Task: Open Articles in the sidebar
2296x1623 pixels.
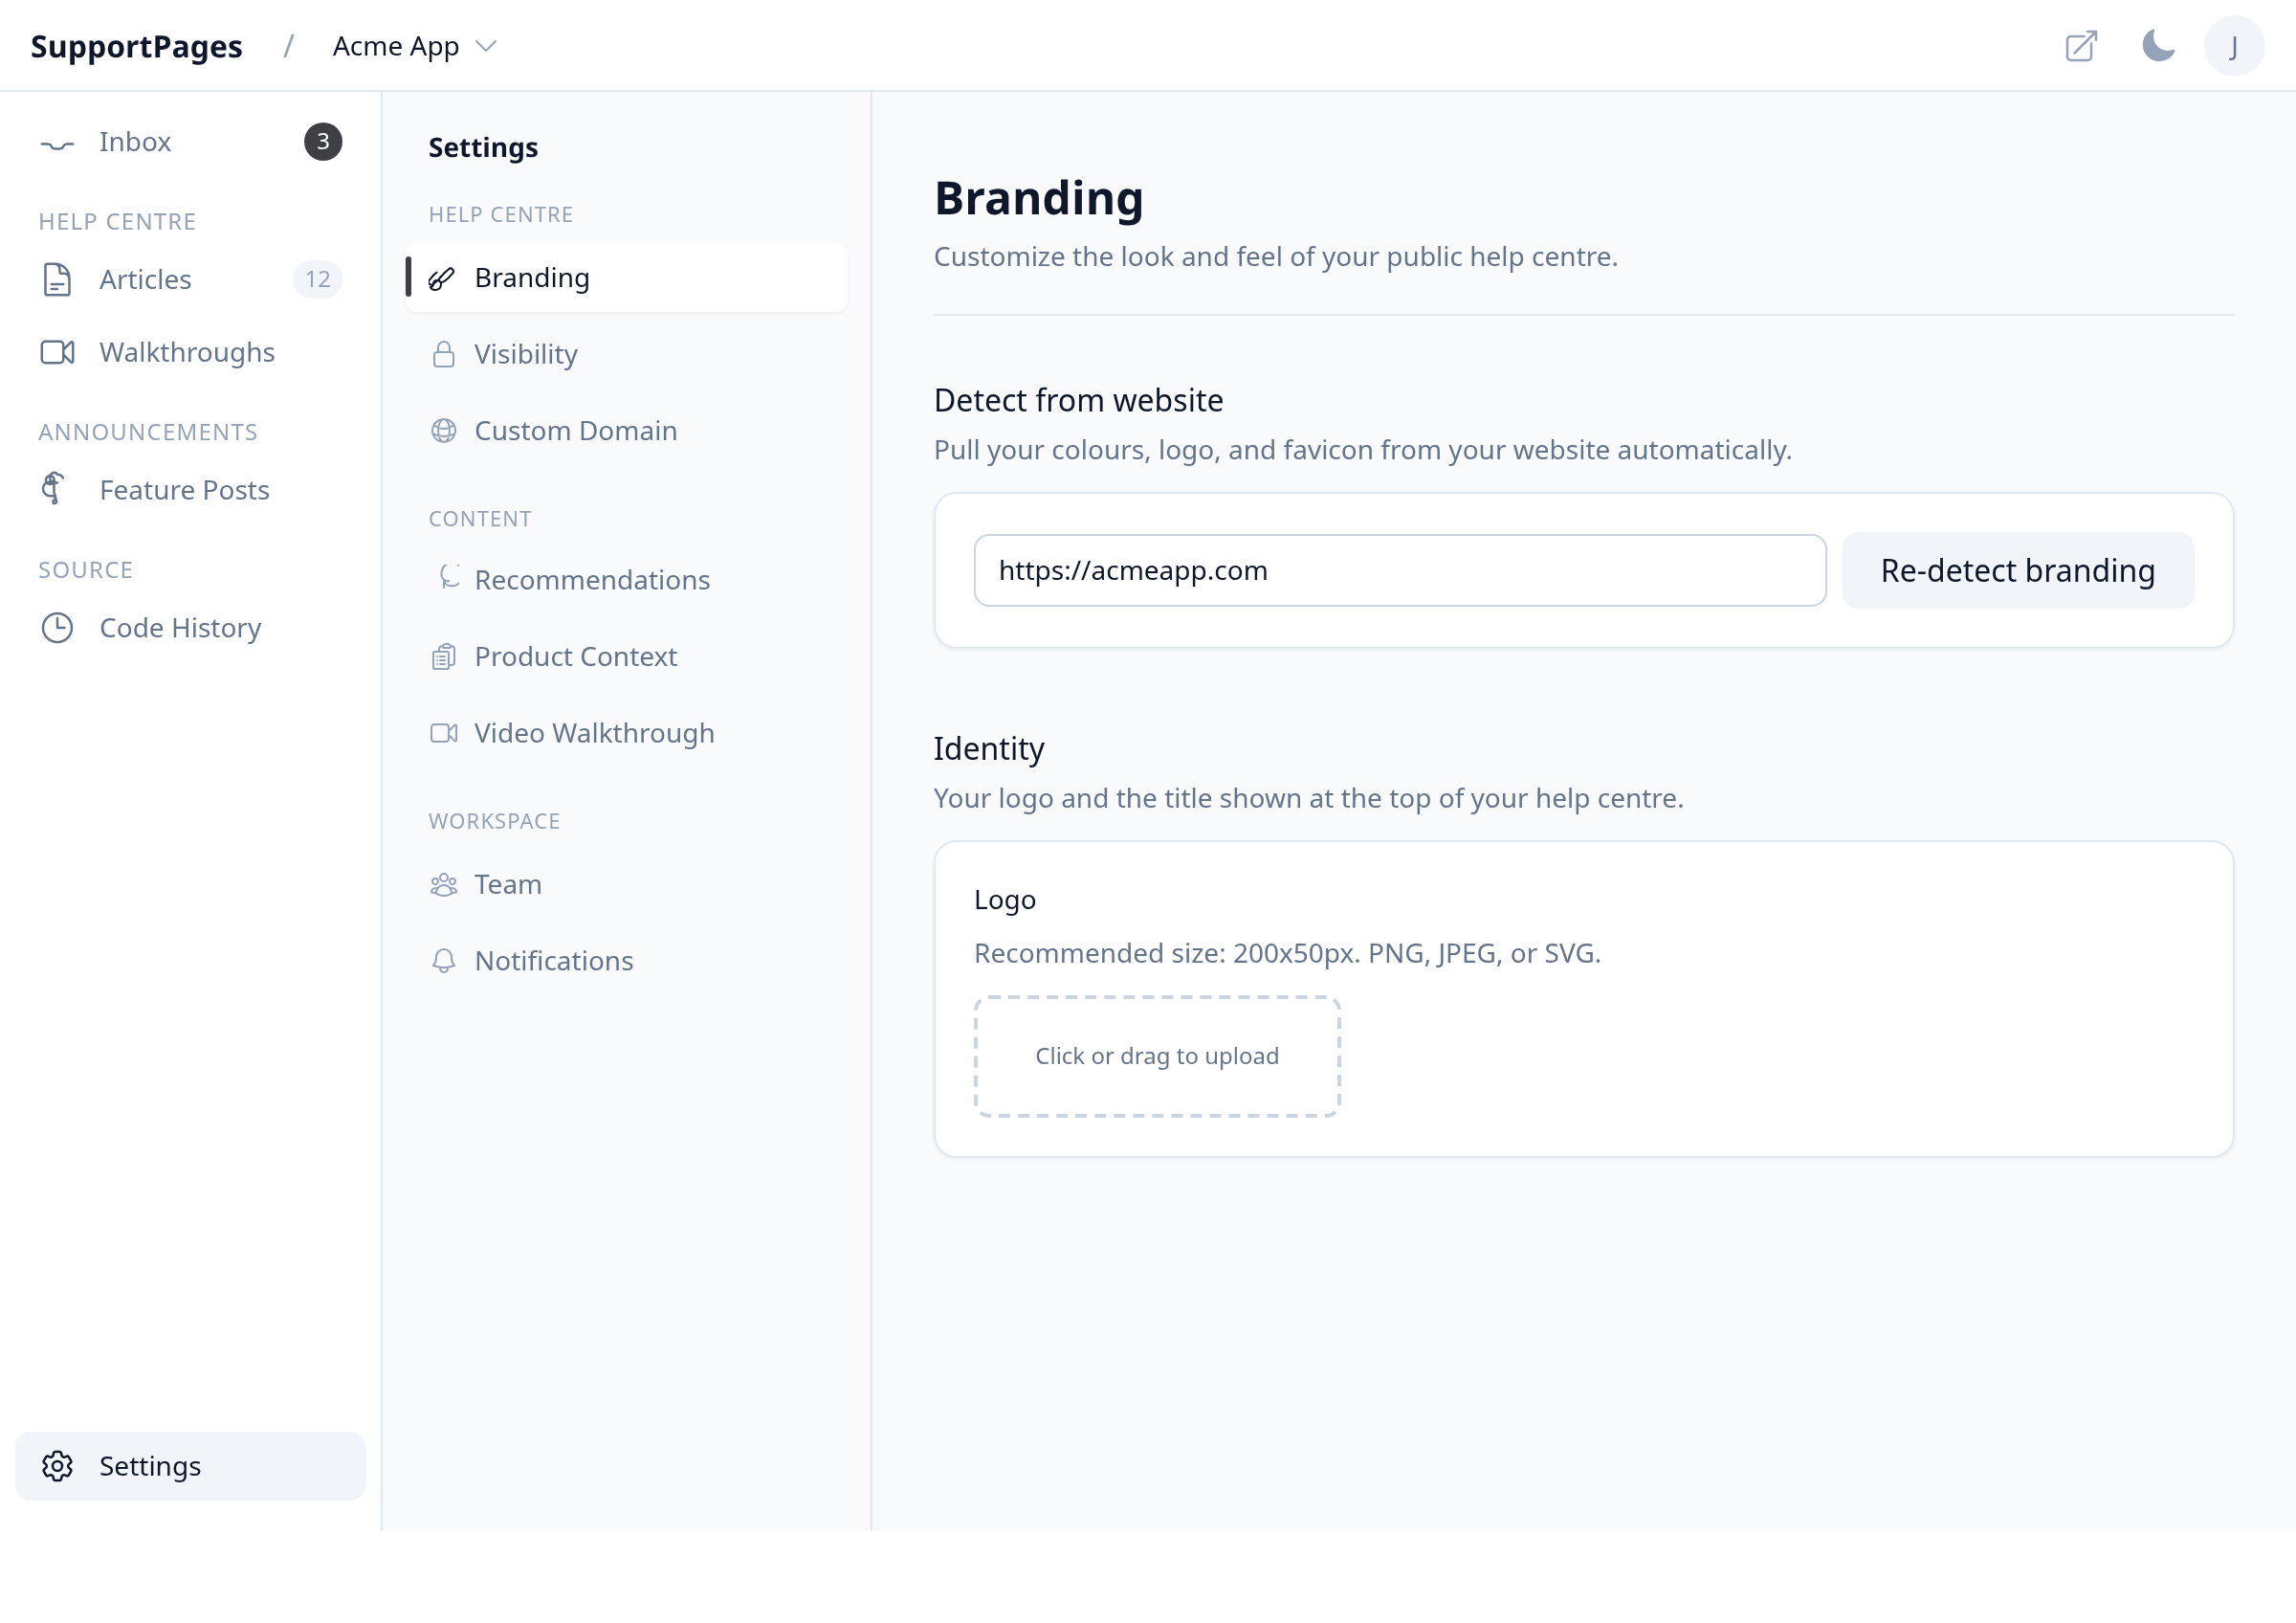Action: (145, 280)
